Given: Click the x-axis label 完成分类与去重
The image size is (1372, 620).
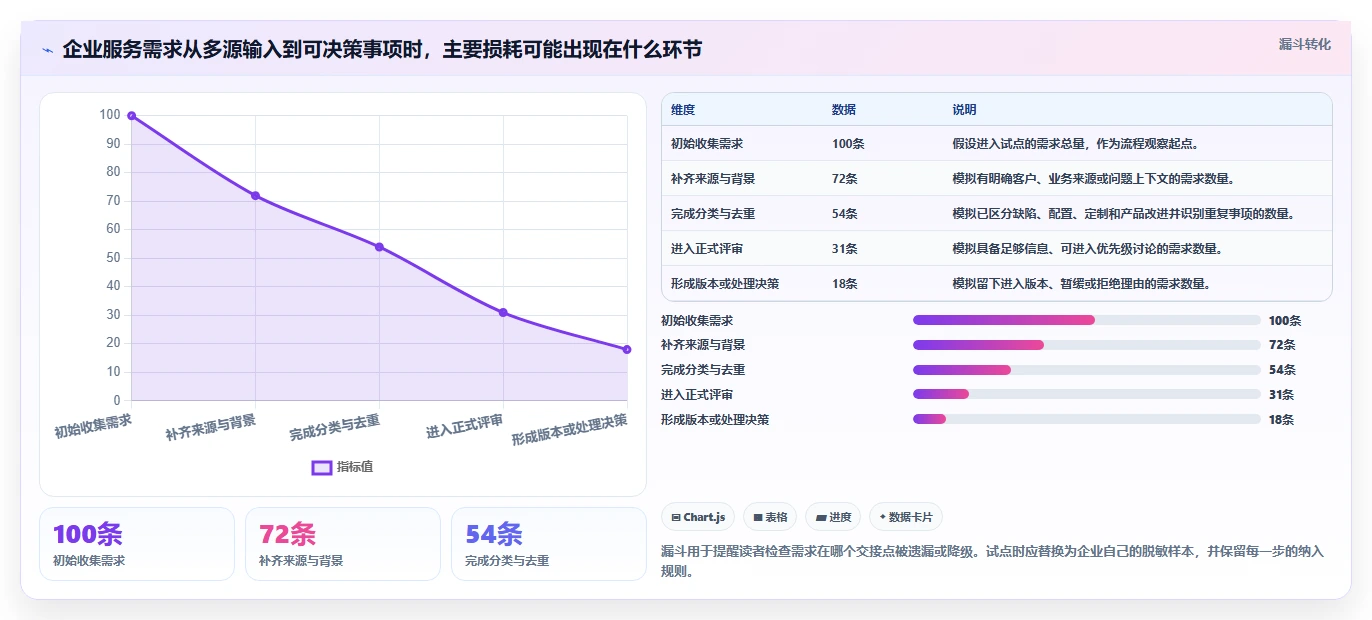Looking at the screenshot, I should pyautogui.click(x=335, y=428).
